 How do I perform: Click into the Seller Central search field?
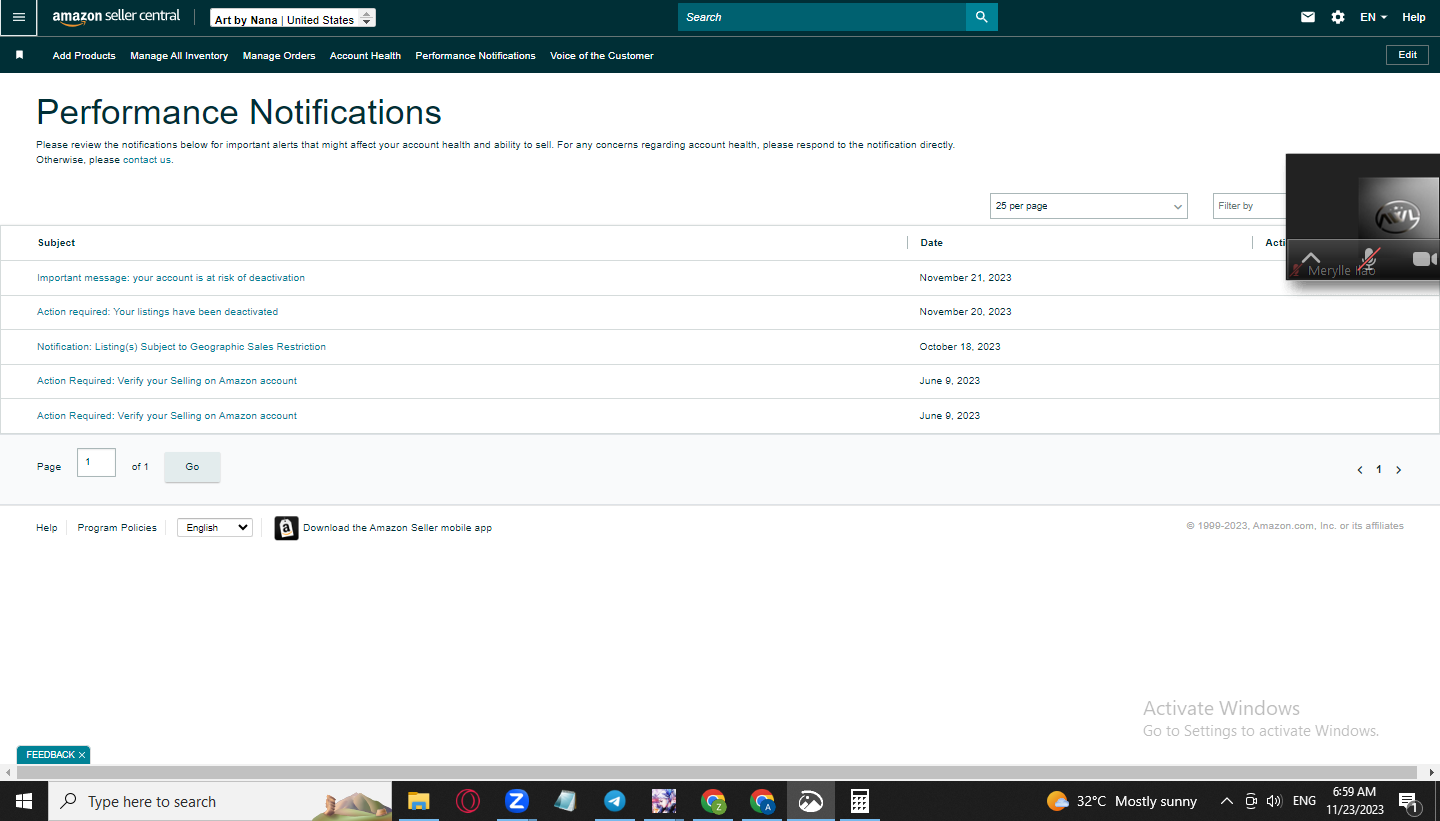(x=822, y=17)
